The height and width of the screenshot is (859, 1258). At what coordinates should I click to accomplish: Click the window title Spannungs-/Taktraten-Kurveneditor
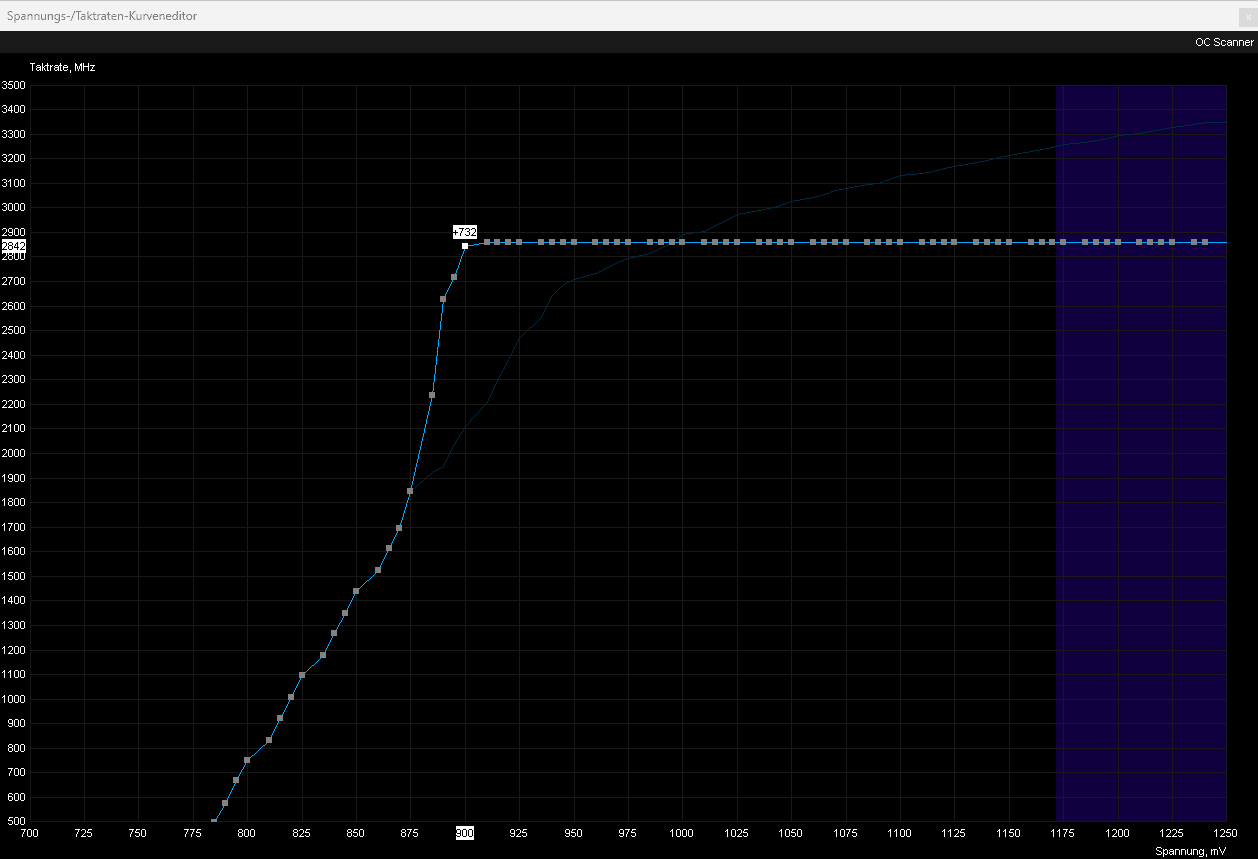102,16
